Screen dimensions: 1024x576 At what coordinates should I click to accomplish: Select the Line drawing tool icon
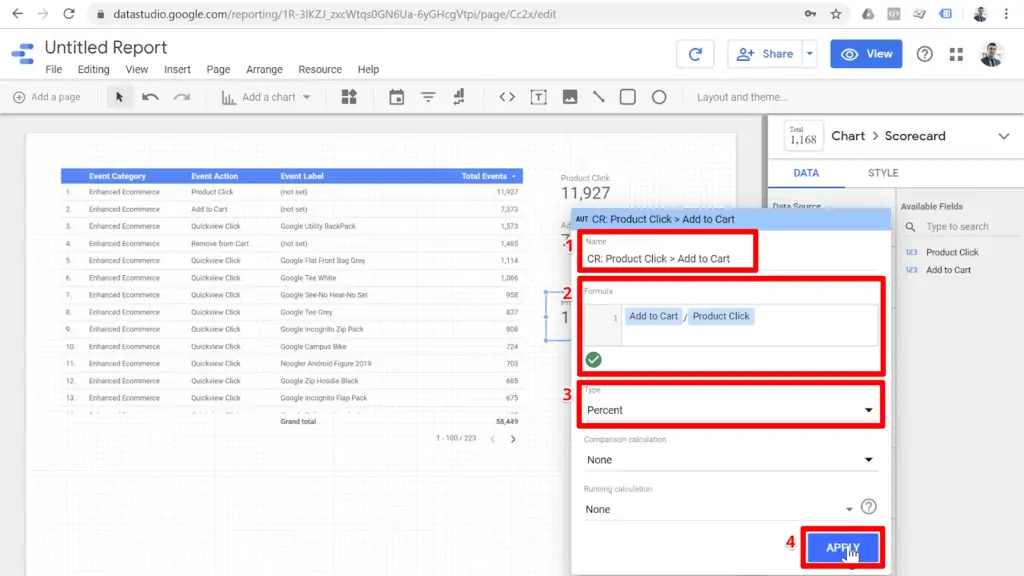pyautogui.click(x=601, y=97)
